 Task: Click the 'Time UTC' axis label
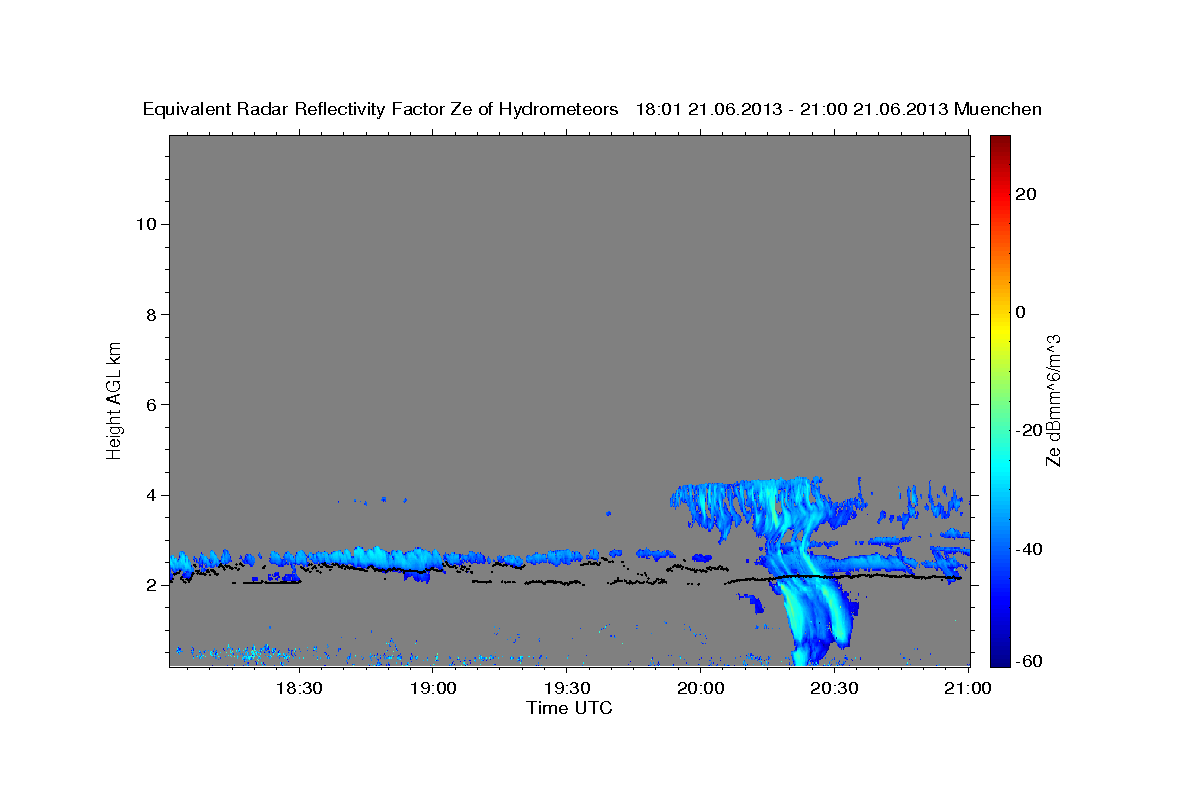(x=569, y=708)
